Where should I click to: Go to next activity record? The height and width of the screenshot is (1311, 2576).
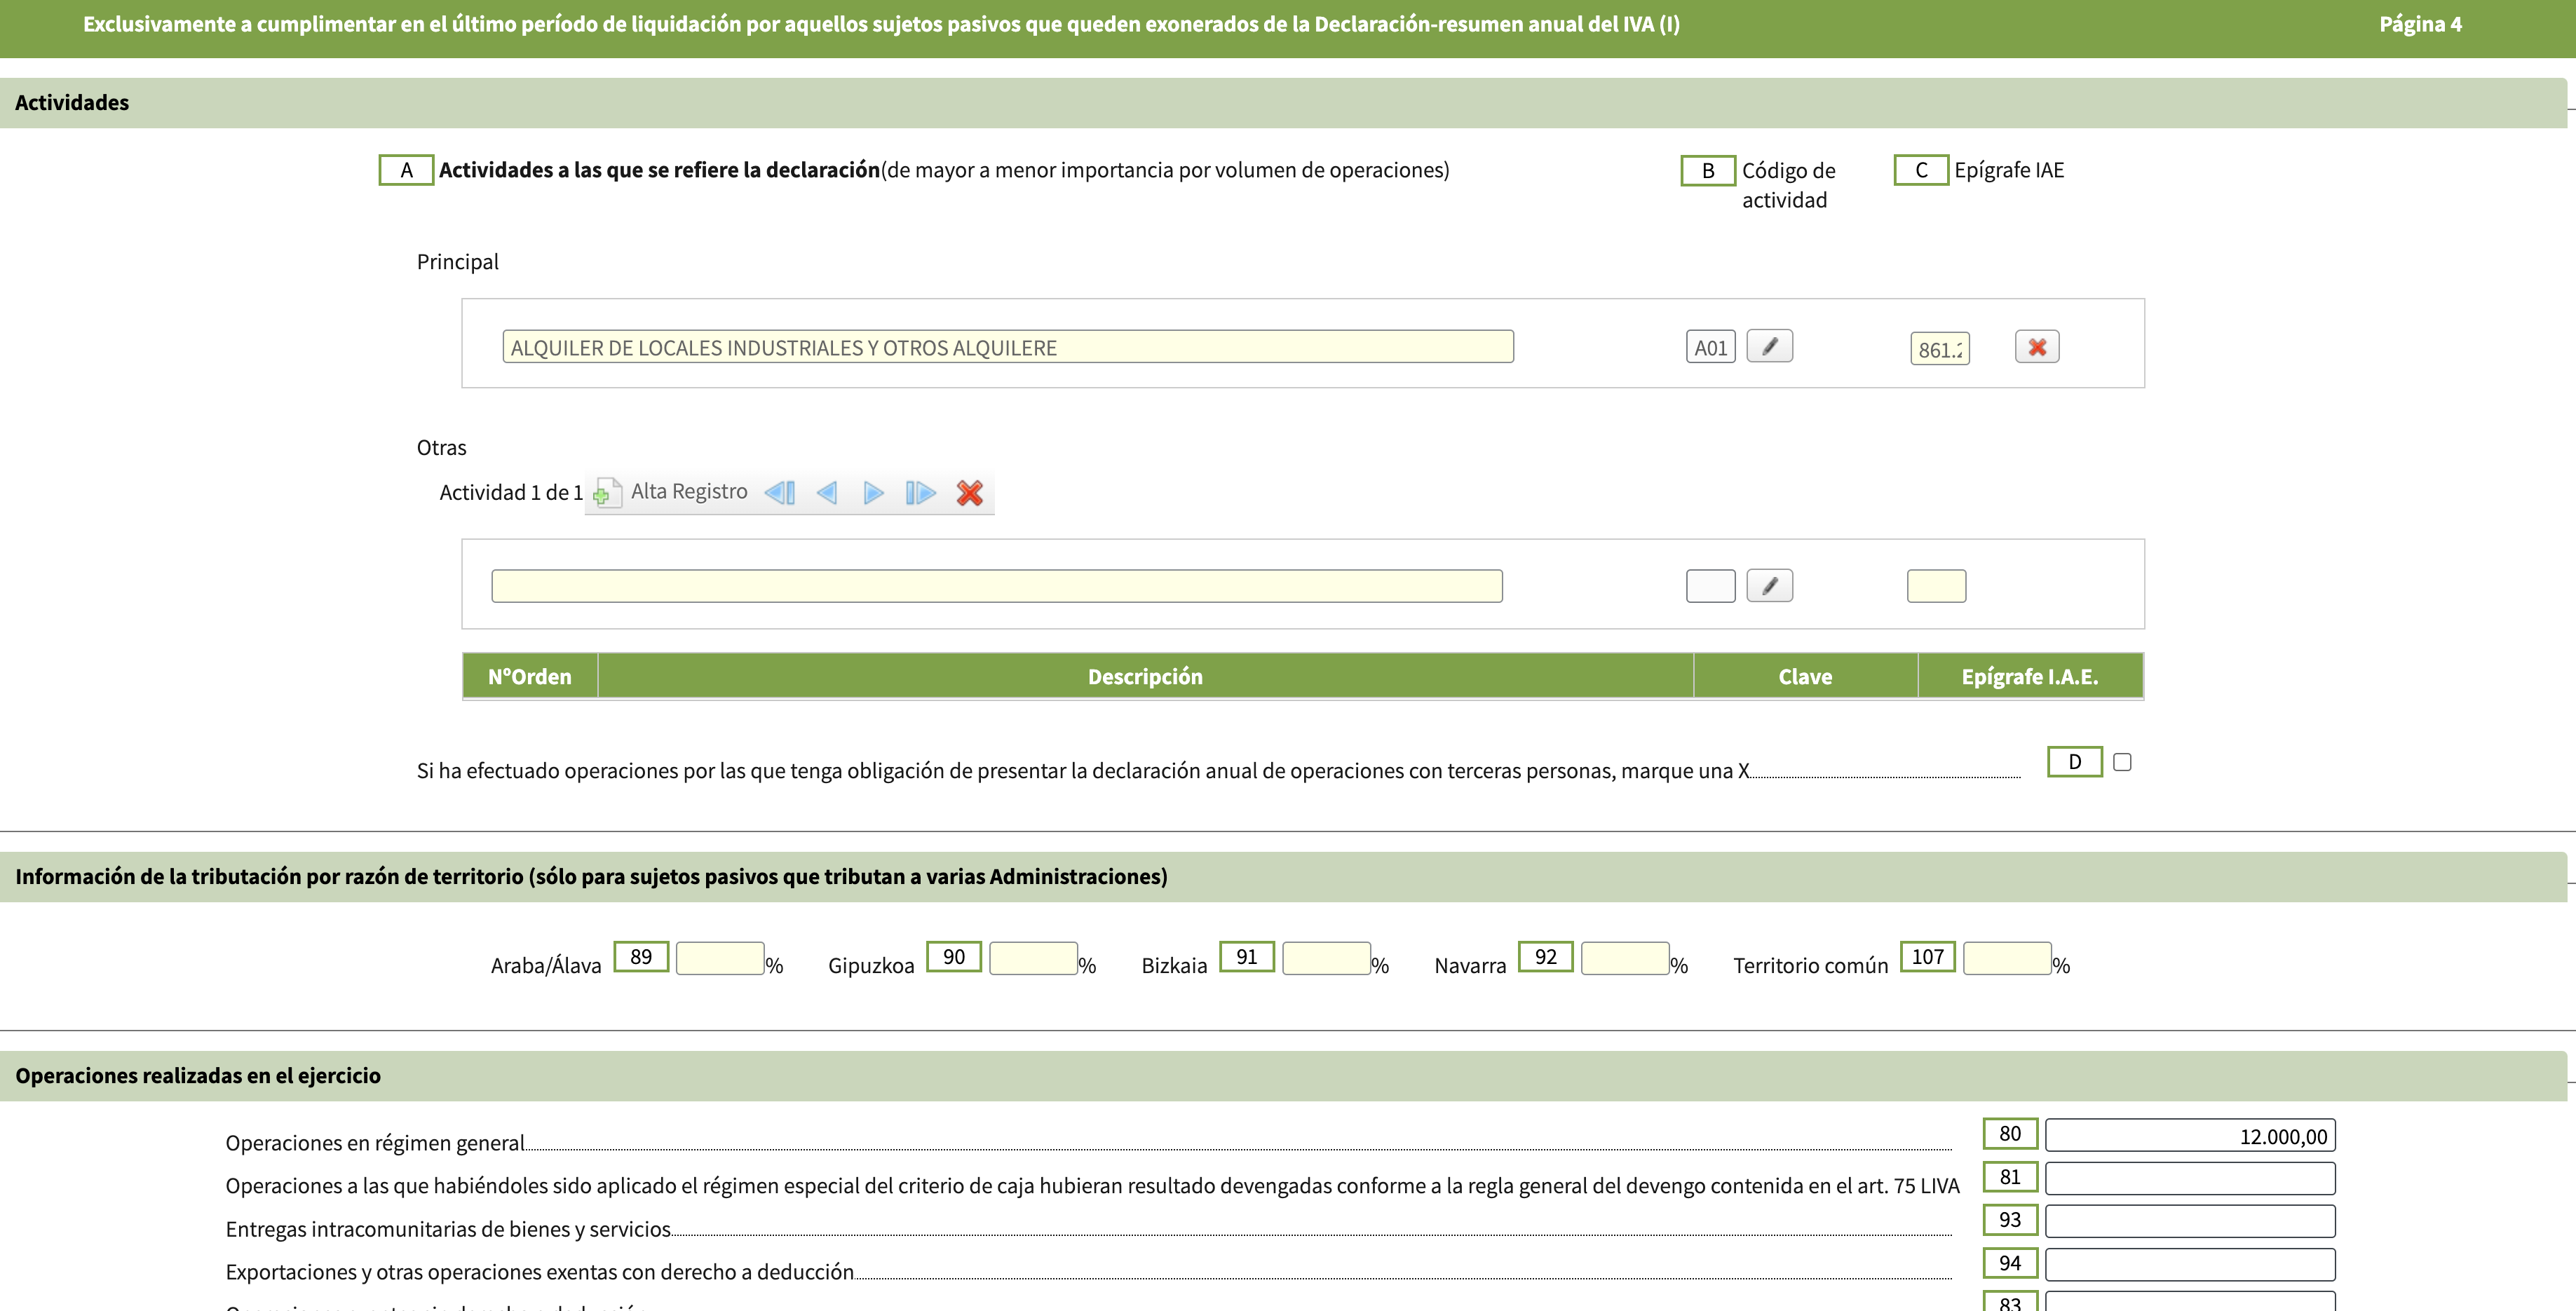873,492
